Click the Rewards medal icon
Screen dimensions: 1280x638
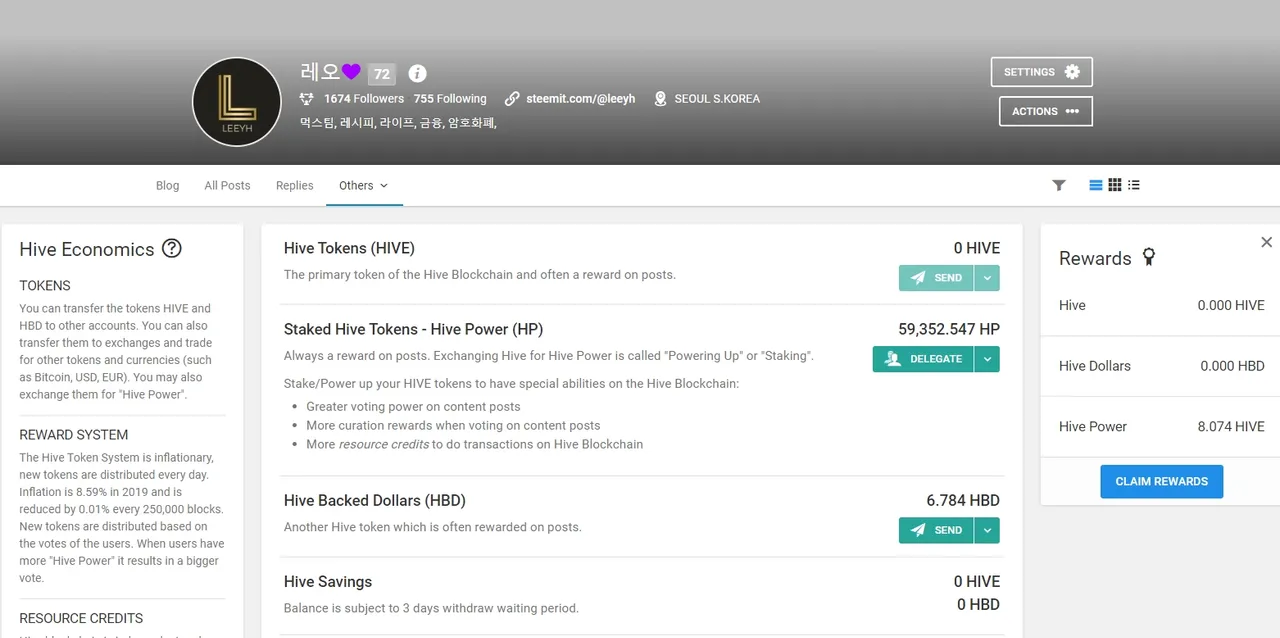[x=1149, y=258]
